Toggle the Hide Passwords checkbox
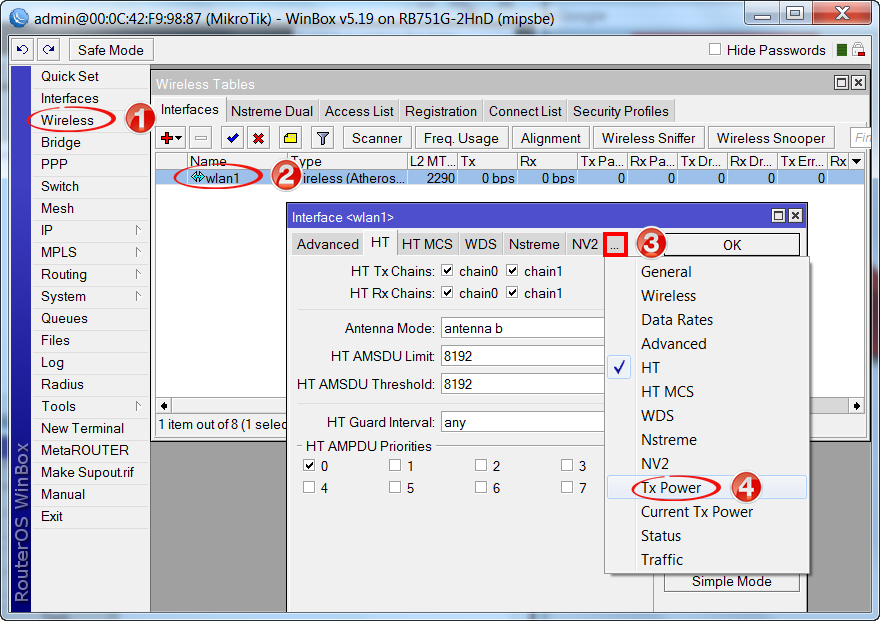 pyautogui.click(x=715, y=50)
